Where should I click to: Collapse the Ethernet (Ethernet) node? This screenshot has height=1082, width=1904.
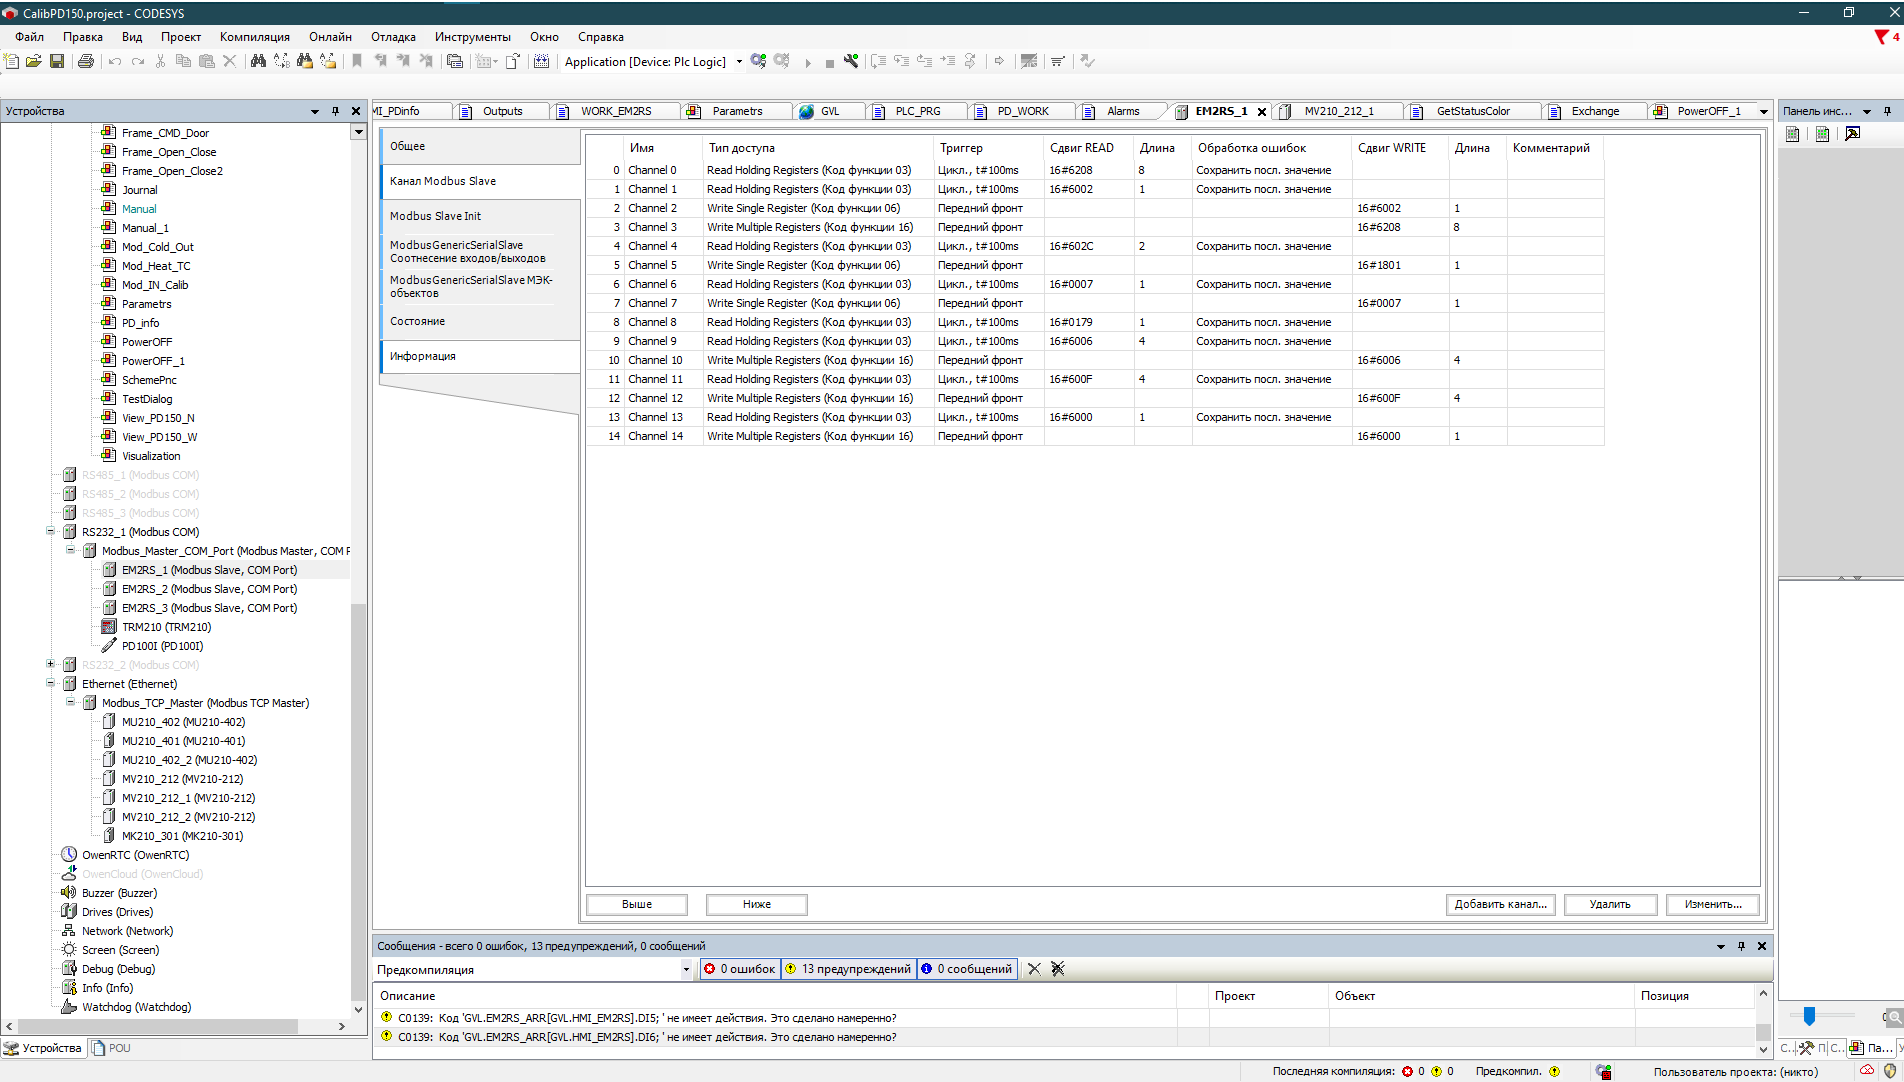tap(50, 684)
